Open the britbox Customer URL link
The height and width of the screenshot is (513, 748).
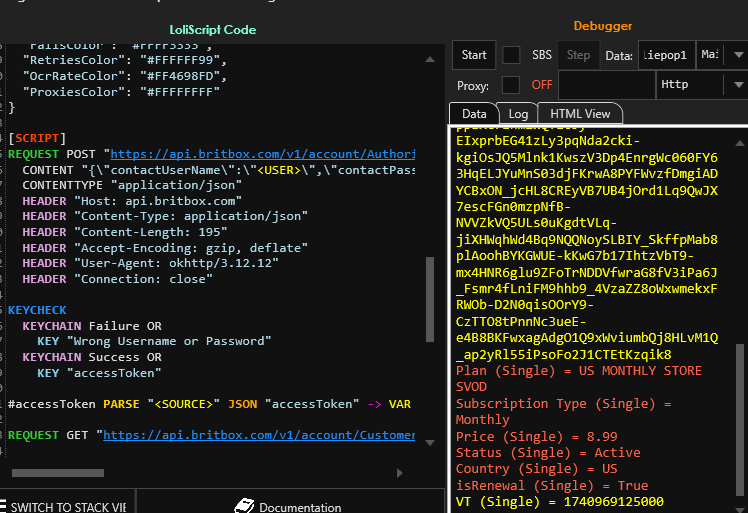pyautogui.click(x=259, y=435)
